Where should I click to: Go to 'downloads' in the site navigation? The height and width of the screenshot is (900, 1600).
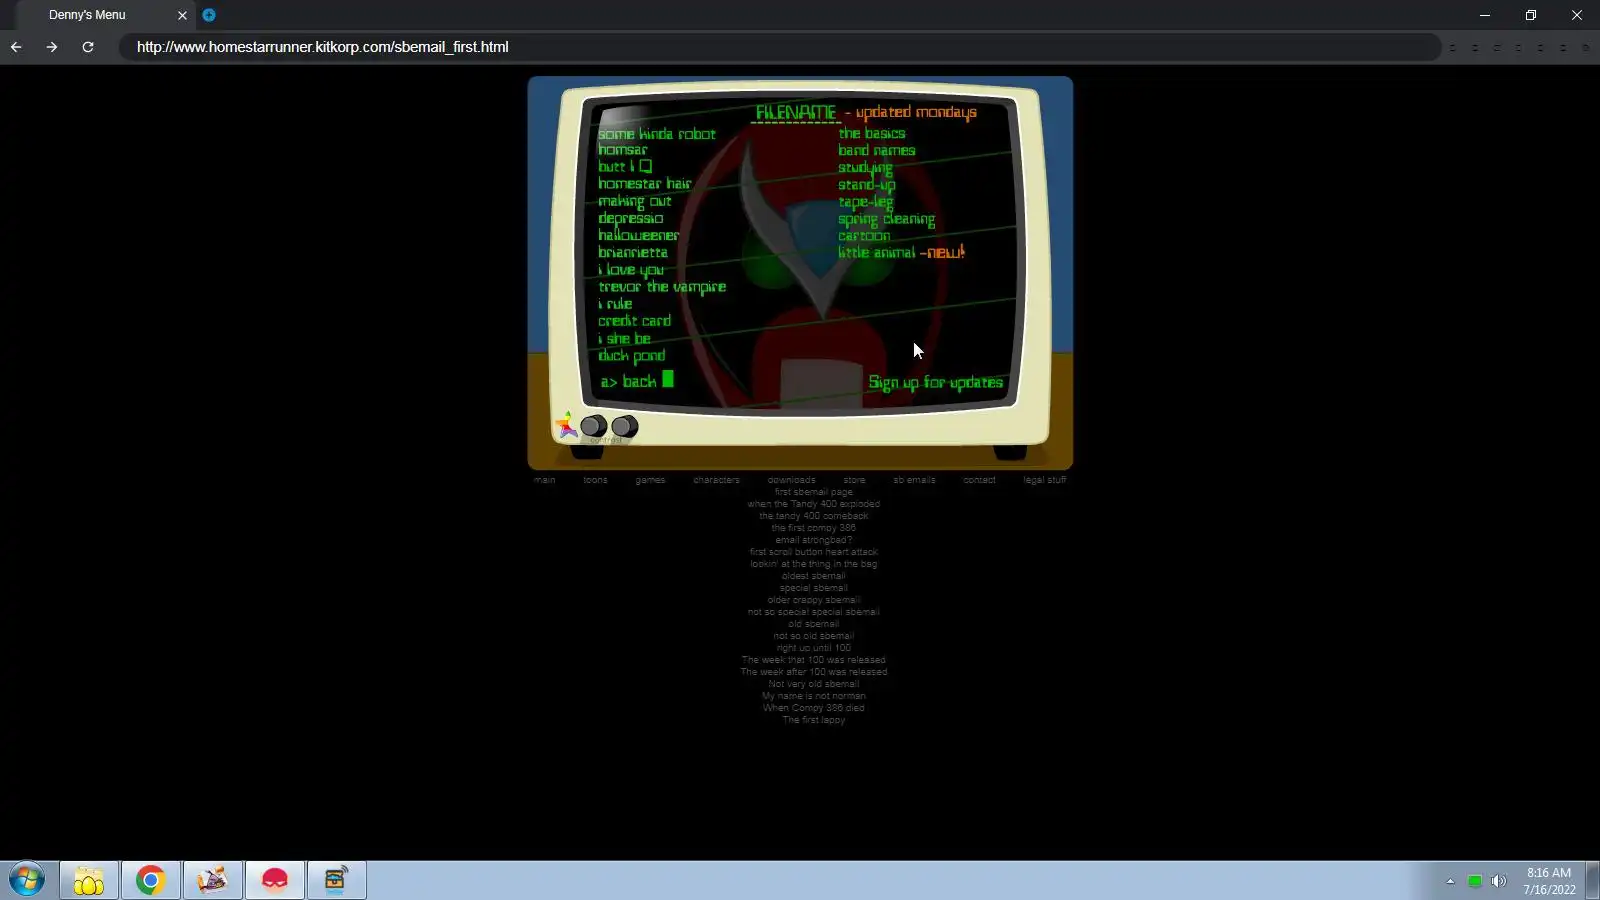[792, 480]
